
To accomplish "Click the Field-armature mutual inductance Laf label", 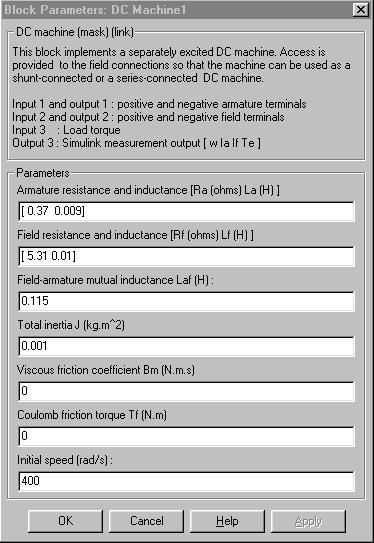I will [x=115, y=280].
